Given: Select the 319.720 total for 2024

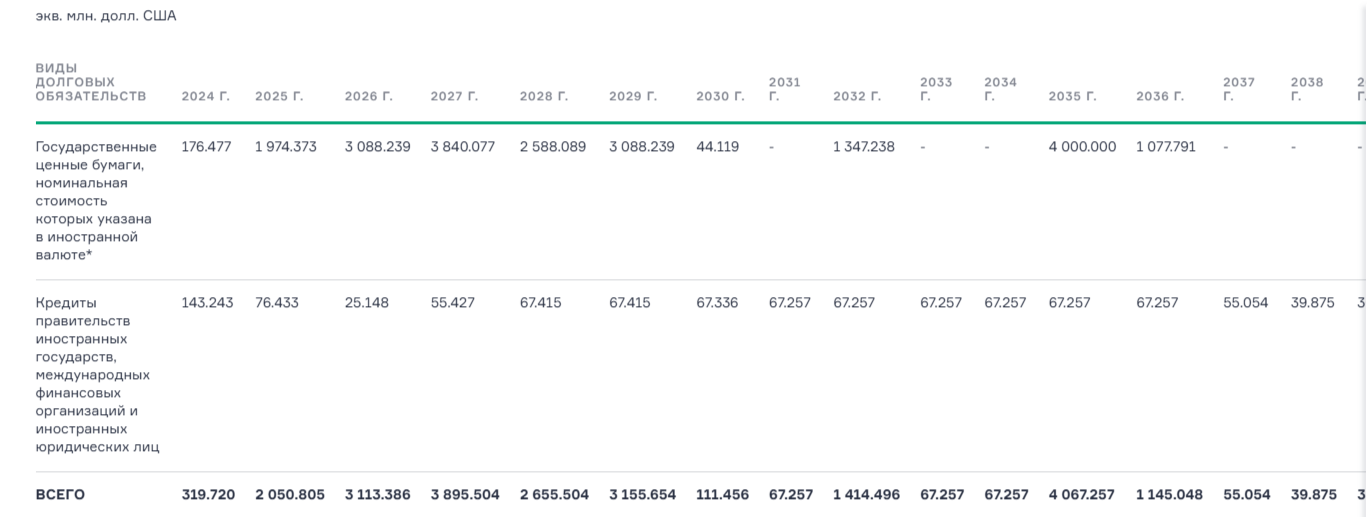Looking at the screenshot, I should point(208,495).
